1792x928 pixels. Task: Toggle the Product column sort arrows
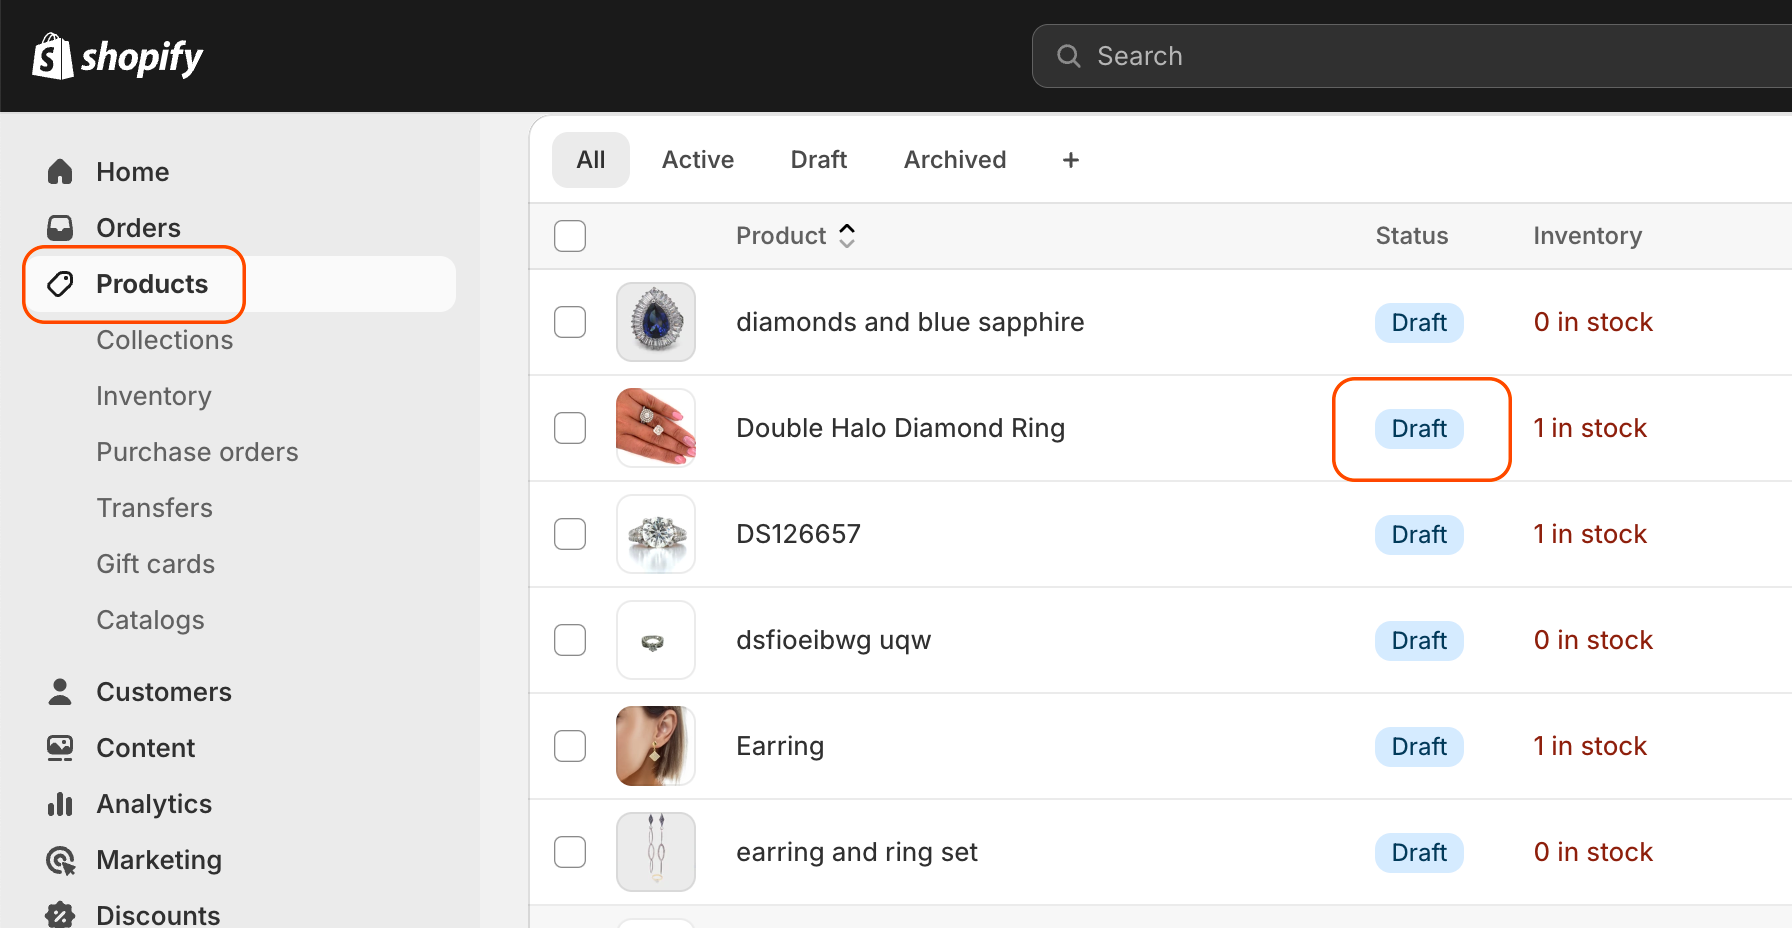click(847, 235)
